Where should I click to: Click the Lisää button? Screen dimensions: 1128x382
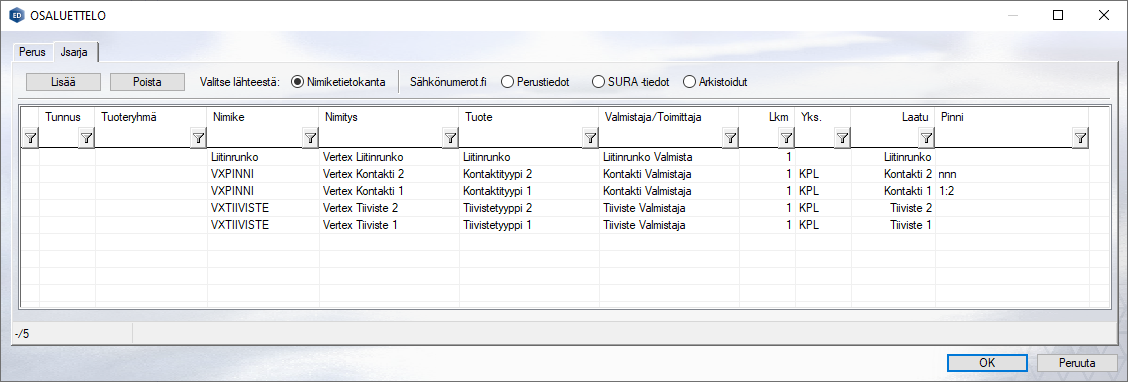[63, 82]
